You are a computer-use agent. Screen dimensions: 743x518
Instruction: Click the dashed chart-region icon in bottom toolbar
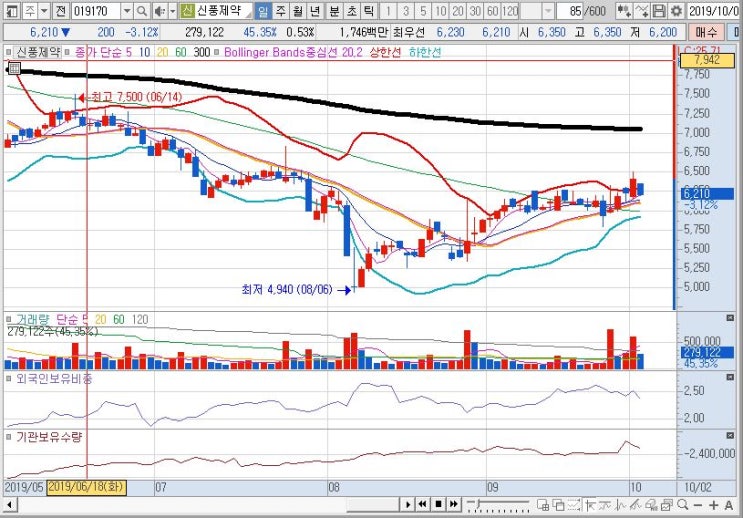pos(574,505)
